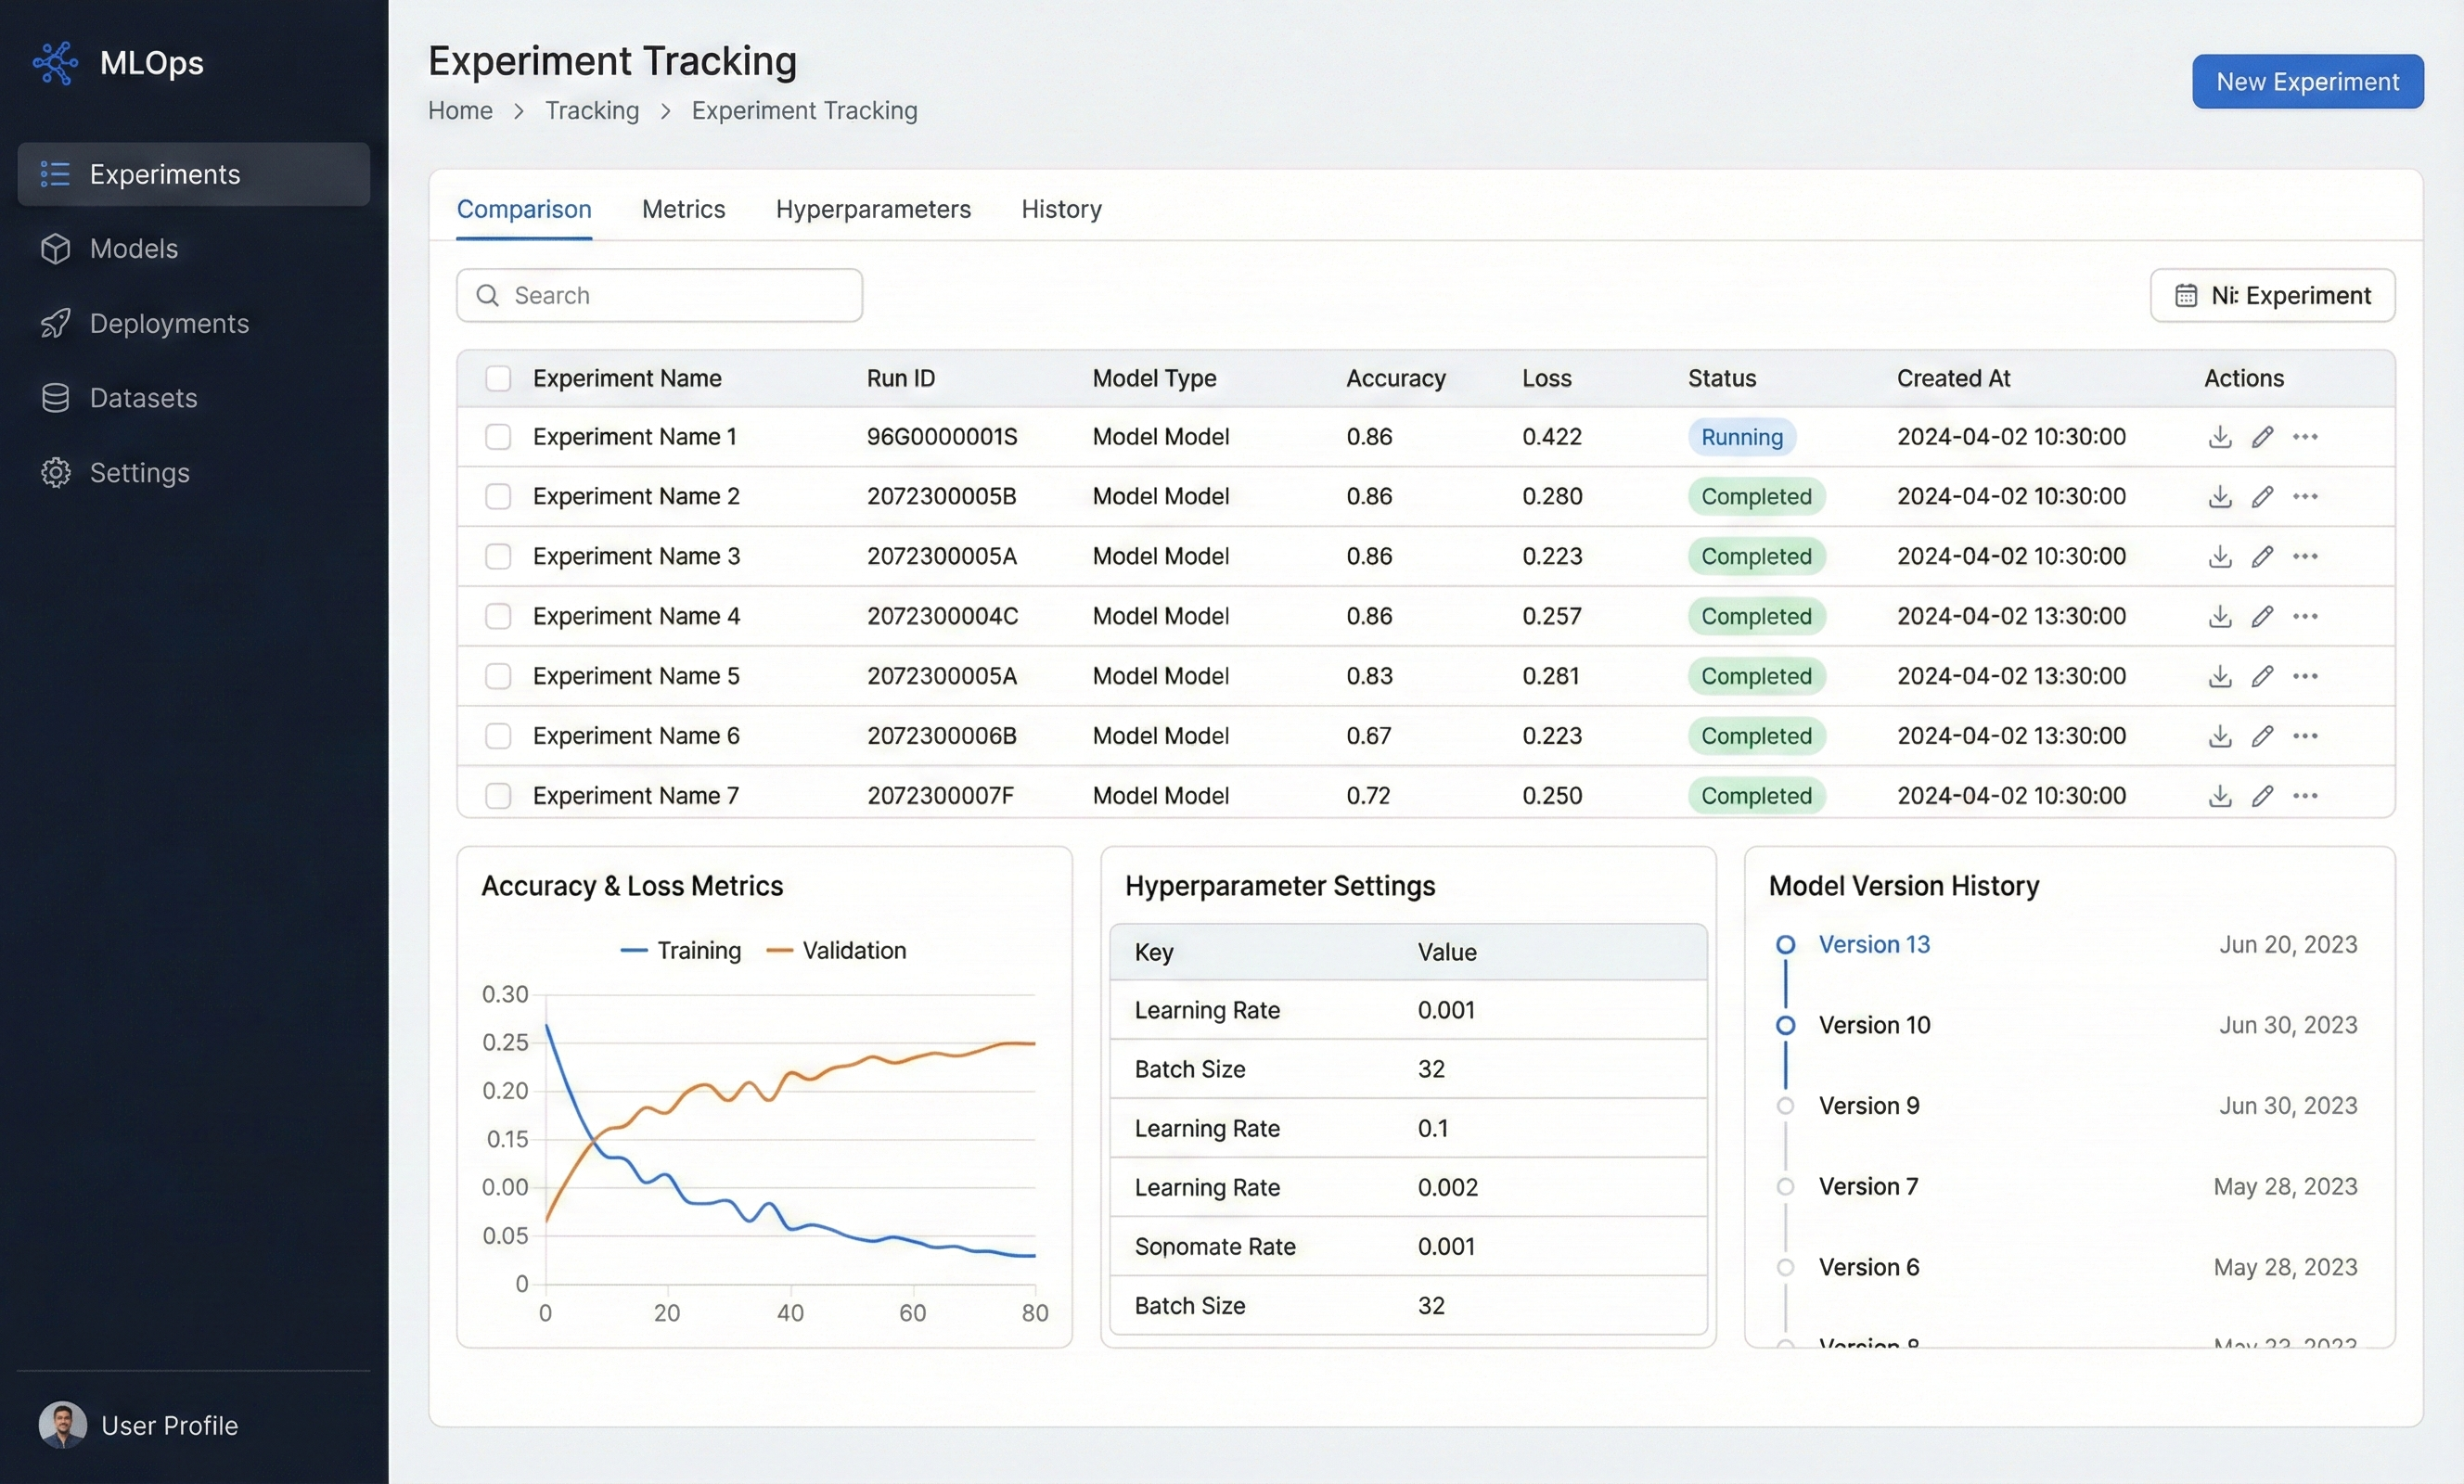Open Settings via the gear icon

click(x=55, y=472)
